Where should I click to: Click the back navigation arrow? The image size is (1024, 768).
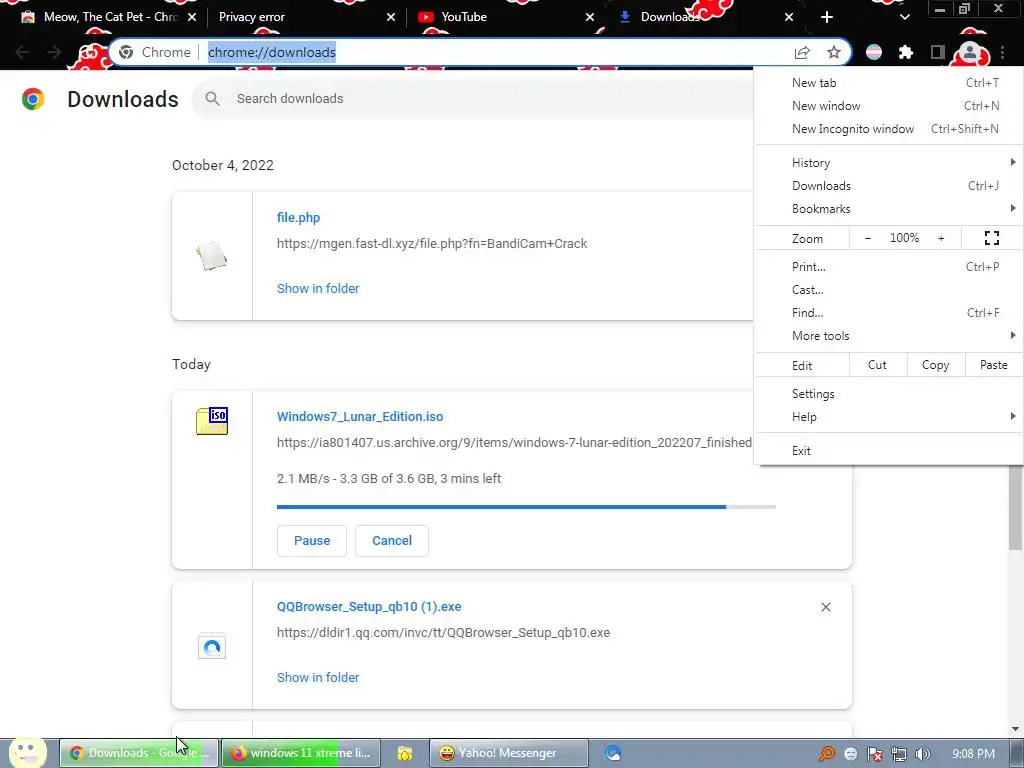click(x=22, y=52)
